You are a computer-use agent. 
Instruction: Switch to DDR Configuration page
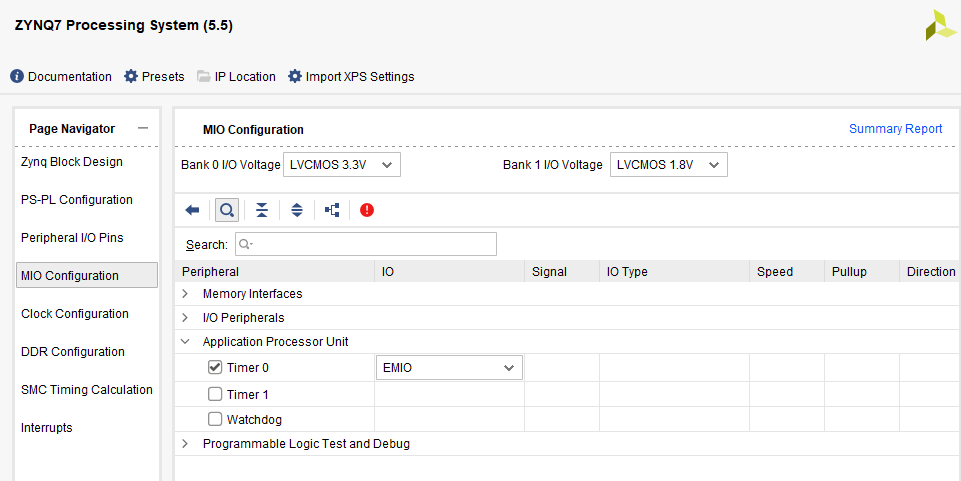73,352
